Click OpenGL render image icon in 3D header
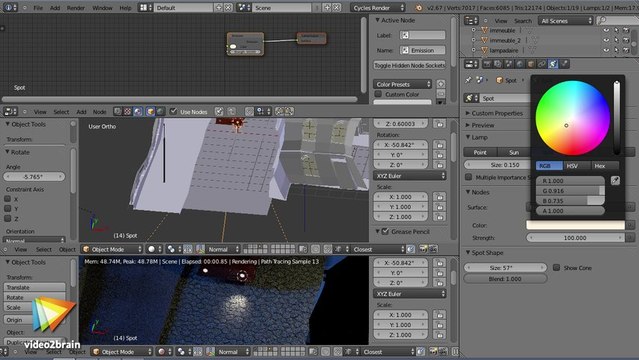 click(423, 249)
